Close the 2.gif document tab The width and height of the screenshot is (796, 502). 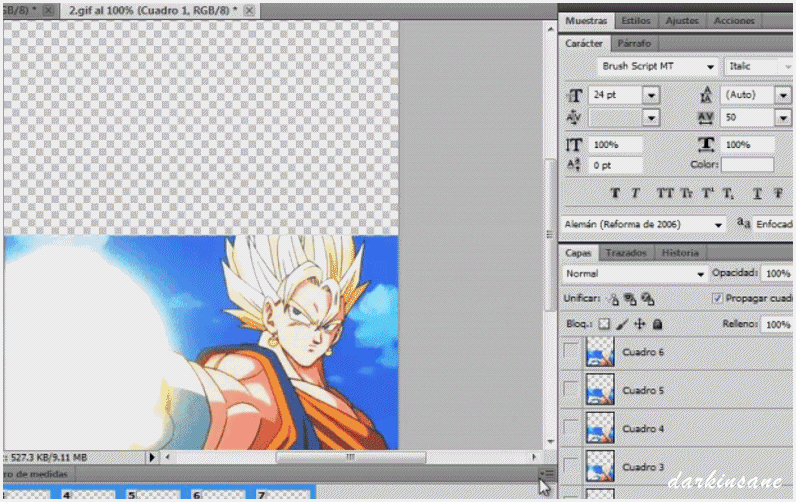tap(249, 10)
